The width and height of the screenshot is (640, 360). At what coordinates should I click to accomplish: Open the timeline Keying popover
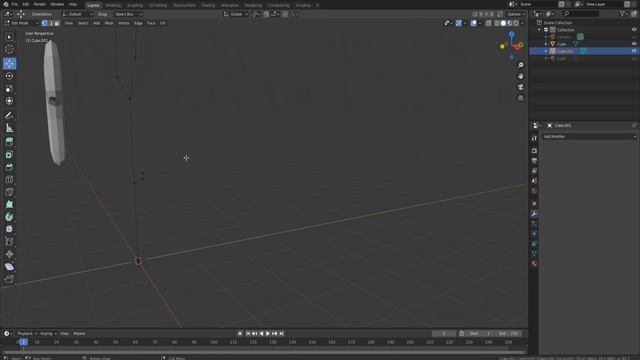click(x=48, y=333)
